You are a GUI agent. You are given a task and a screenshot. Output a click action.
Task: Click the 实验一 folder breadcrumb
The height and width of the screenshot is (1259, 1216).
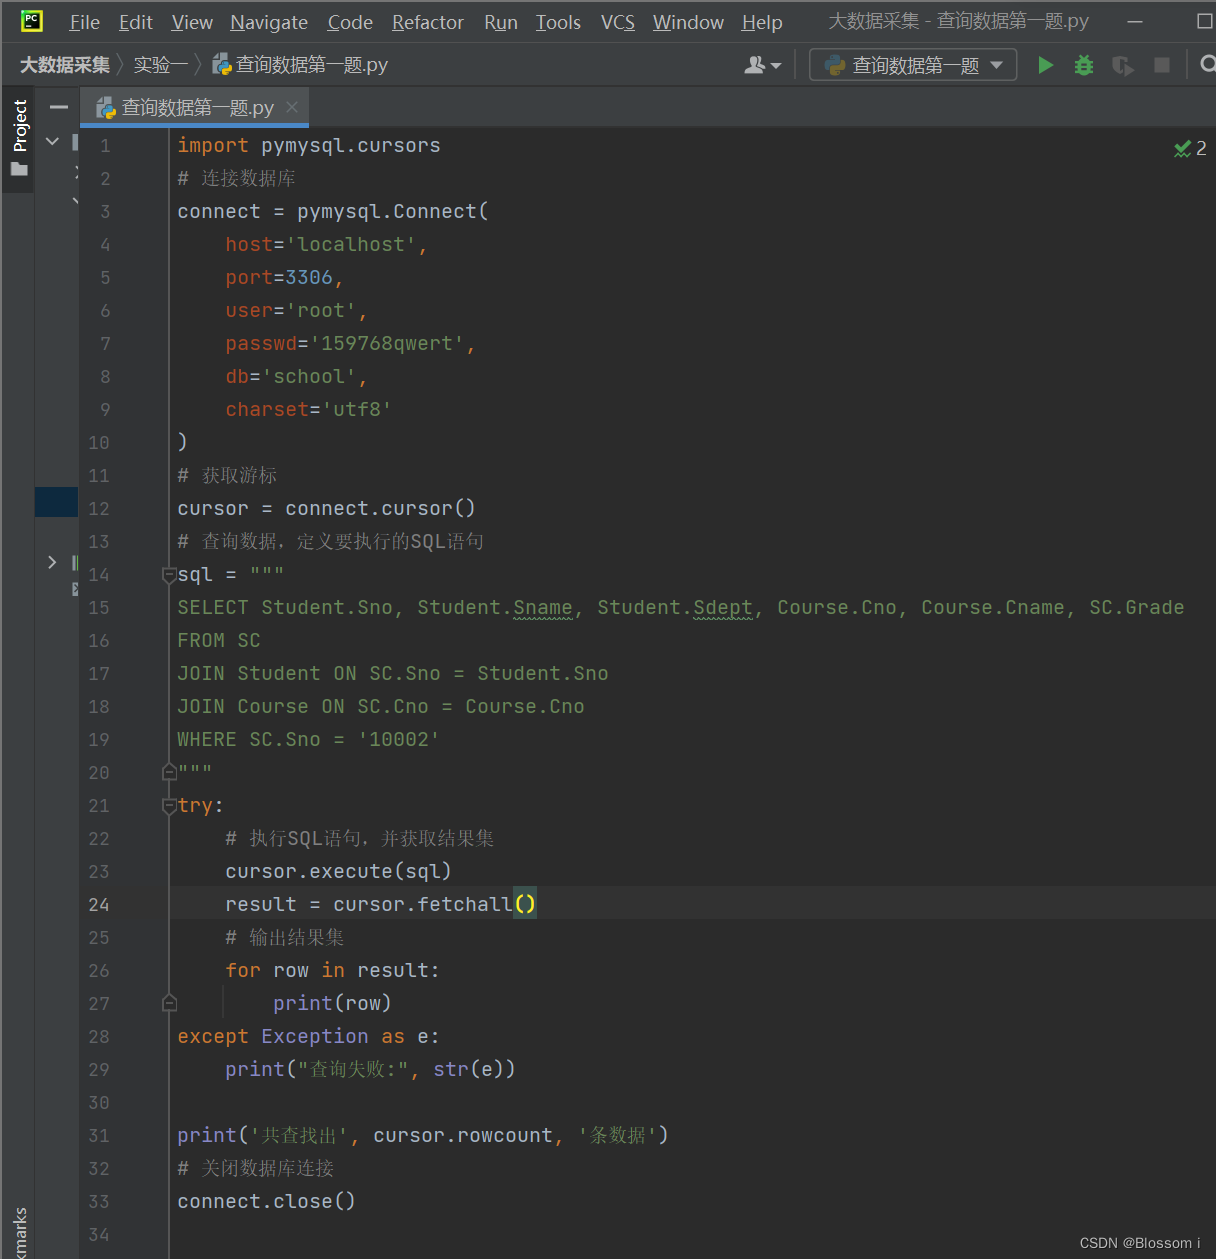[x=161, y=65]
